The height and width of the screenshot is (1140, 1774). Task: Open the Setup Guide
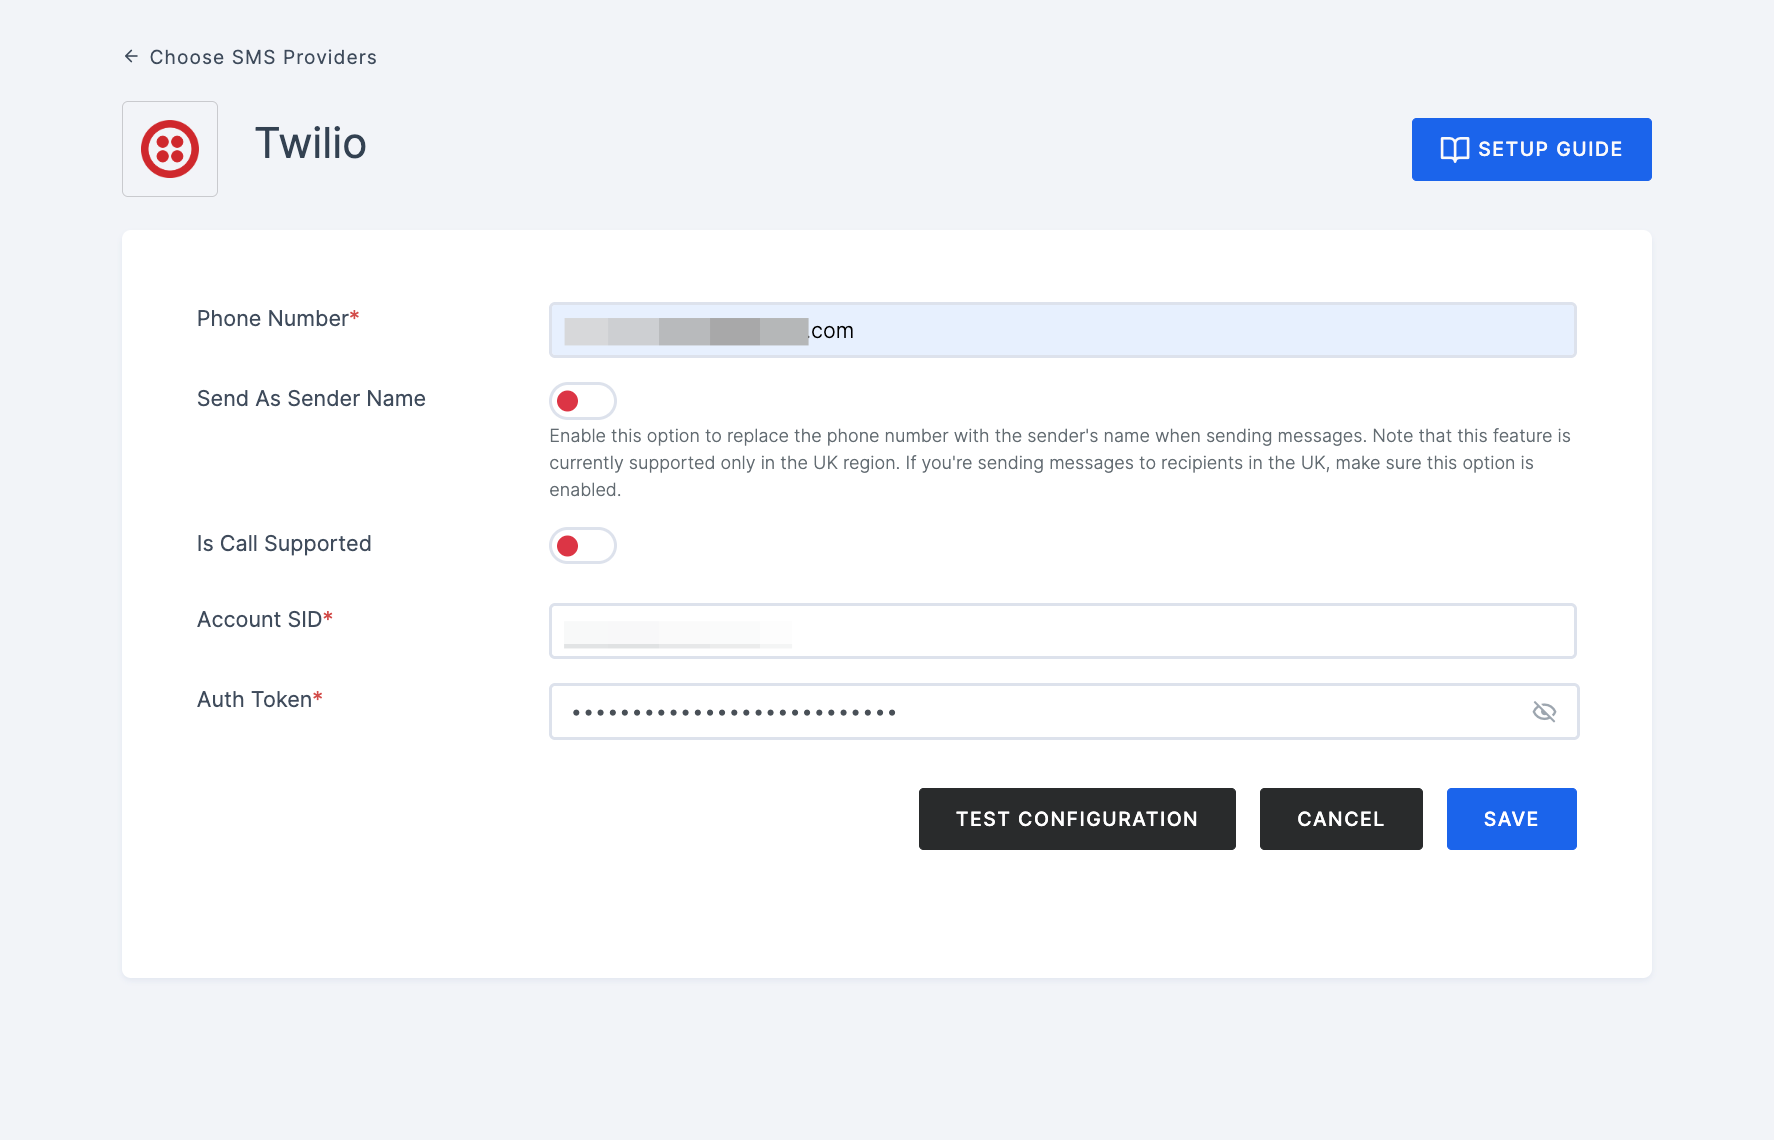[1531, 149]
